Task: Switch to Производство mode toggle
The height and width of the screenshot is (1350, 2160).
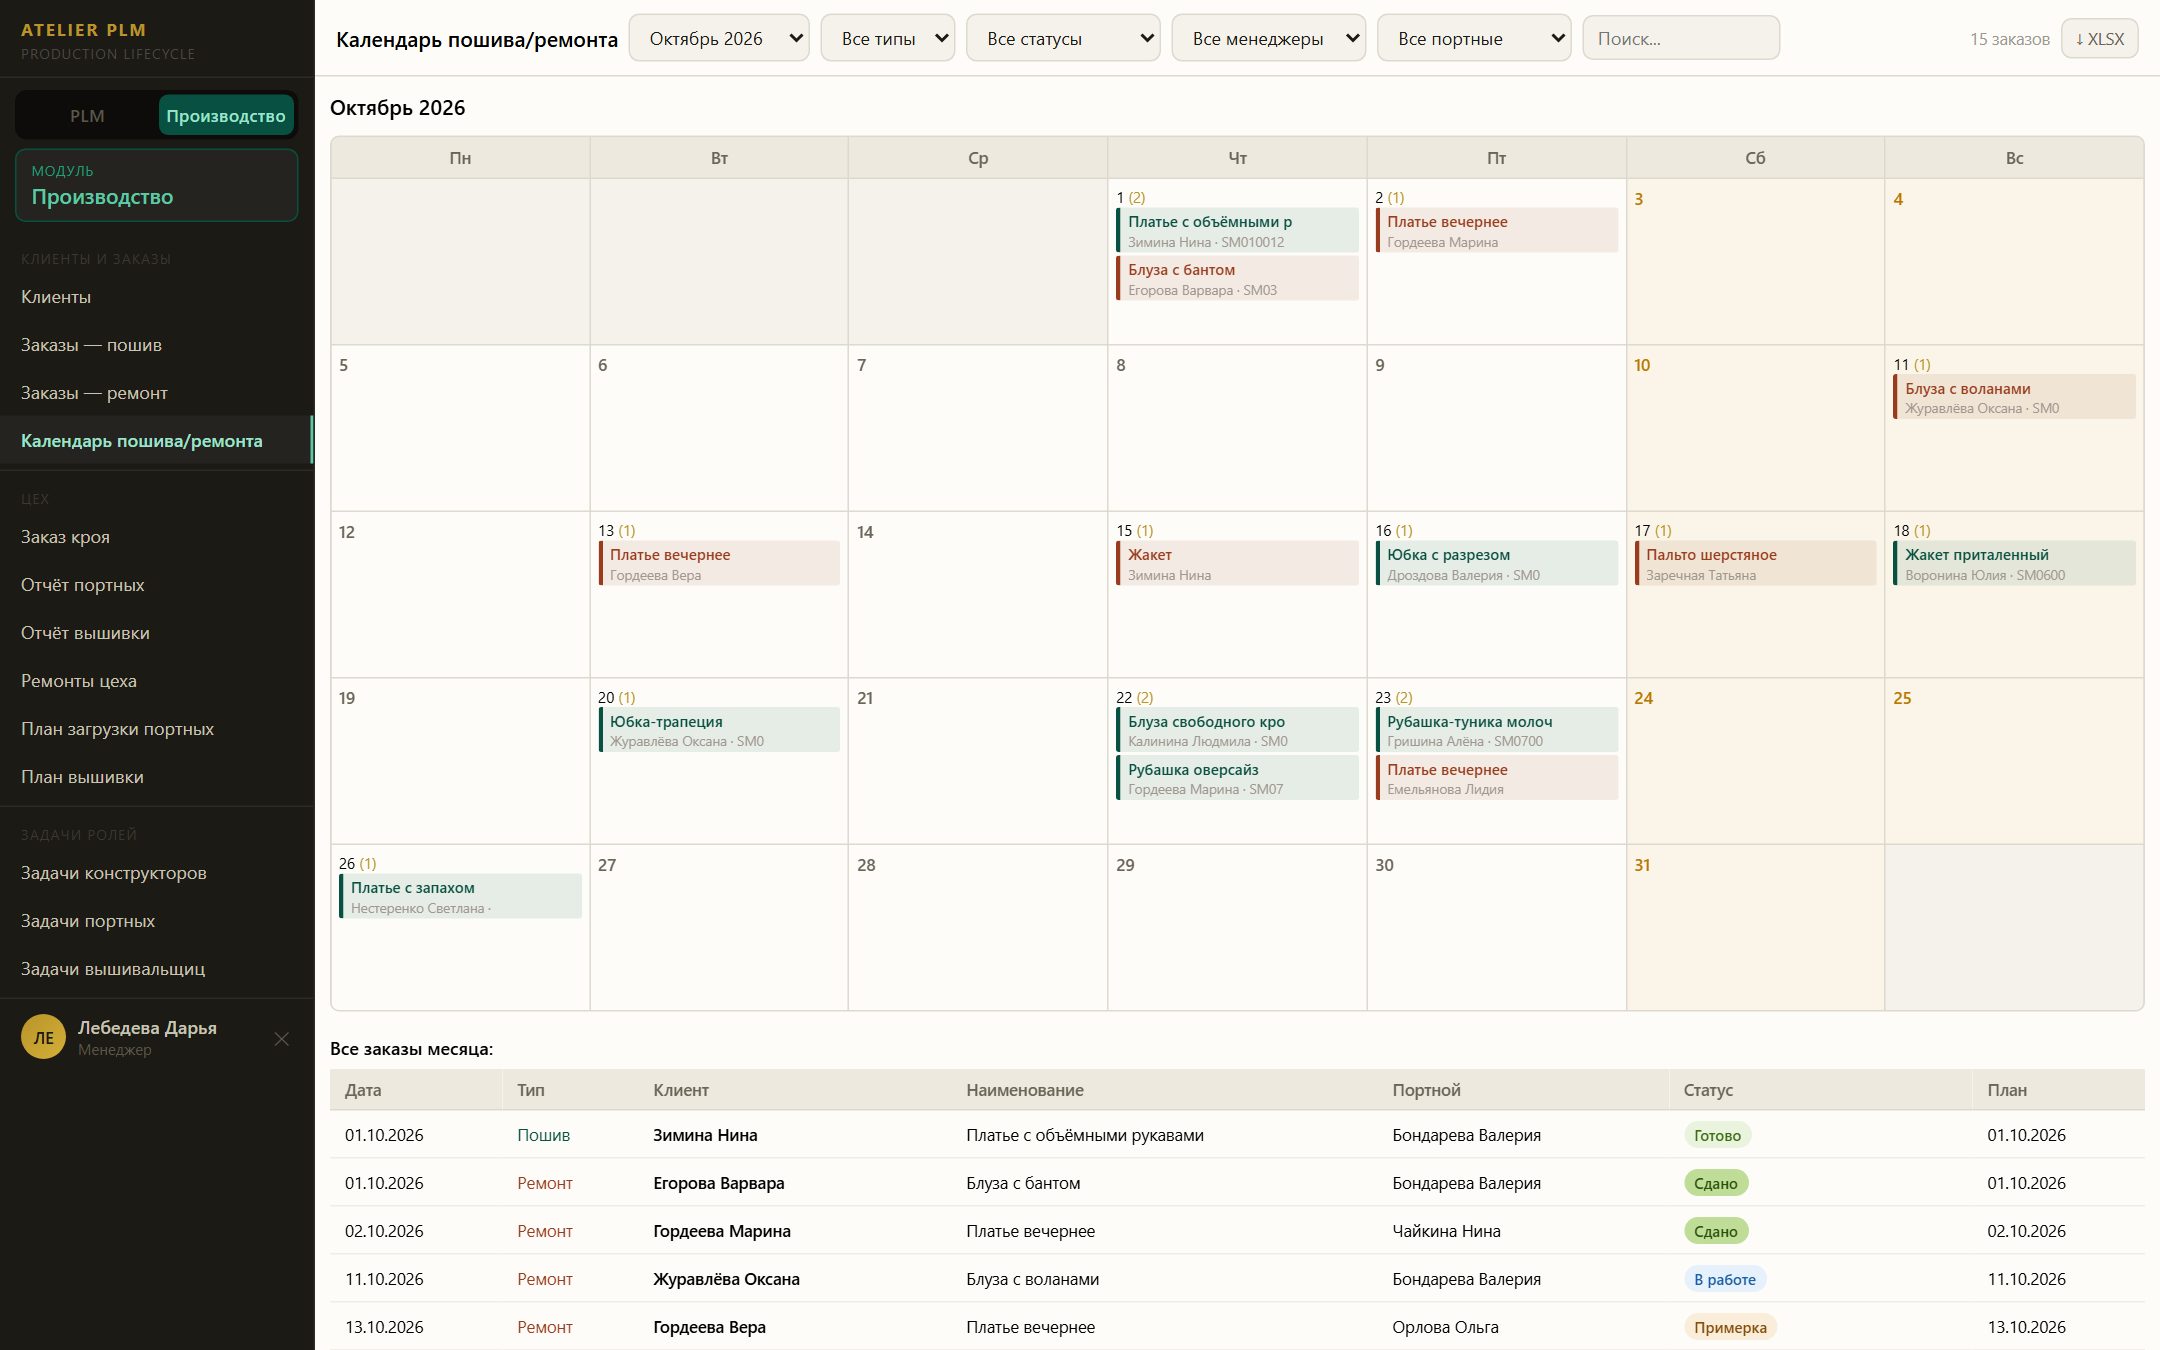Action: click(226, 116)
